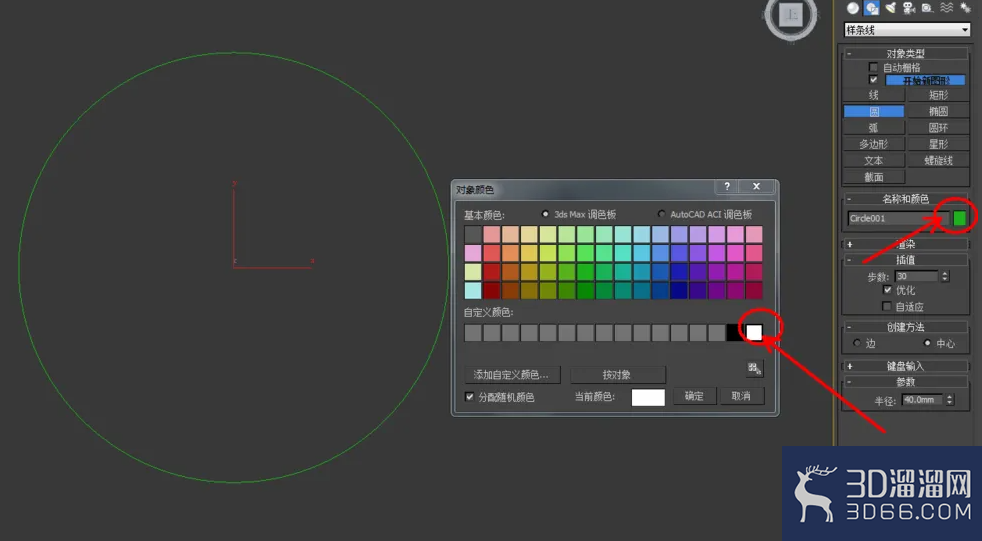Click the 步数 value field
Image resolution: width=982 pixels, height=541 pixels.
tap(917, 276)
